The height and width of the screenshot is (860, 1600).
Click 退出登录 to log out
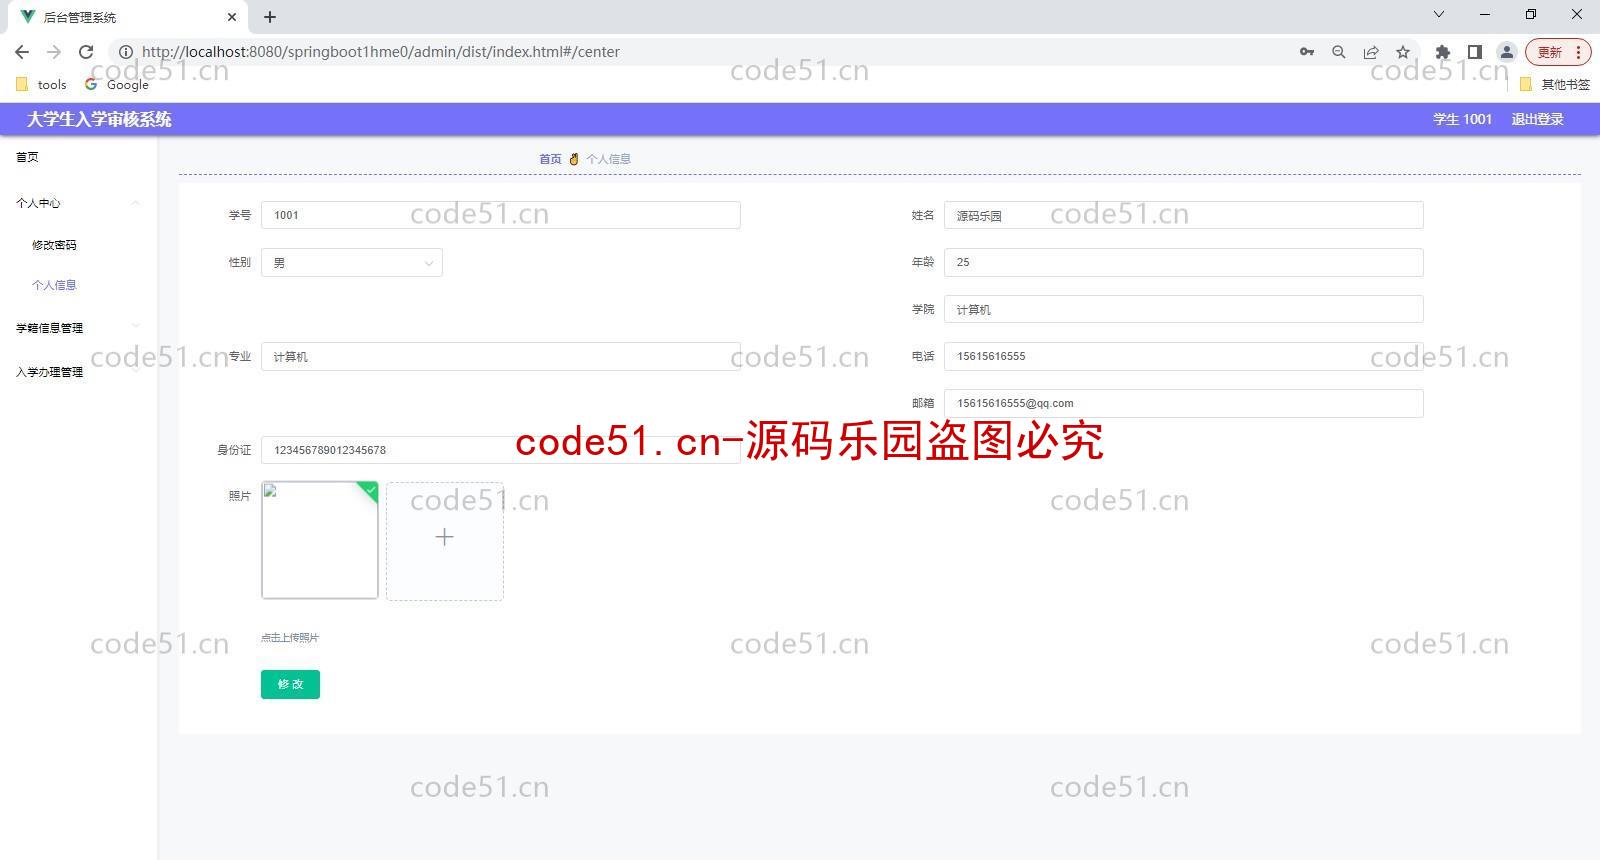[x=1537, y=119]
